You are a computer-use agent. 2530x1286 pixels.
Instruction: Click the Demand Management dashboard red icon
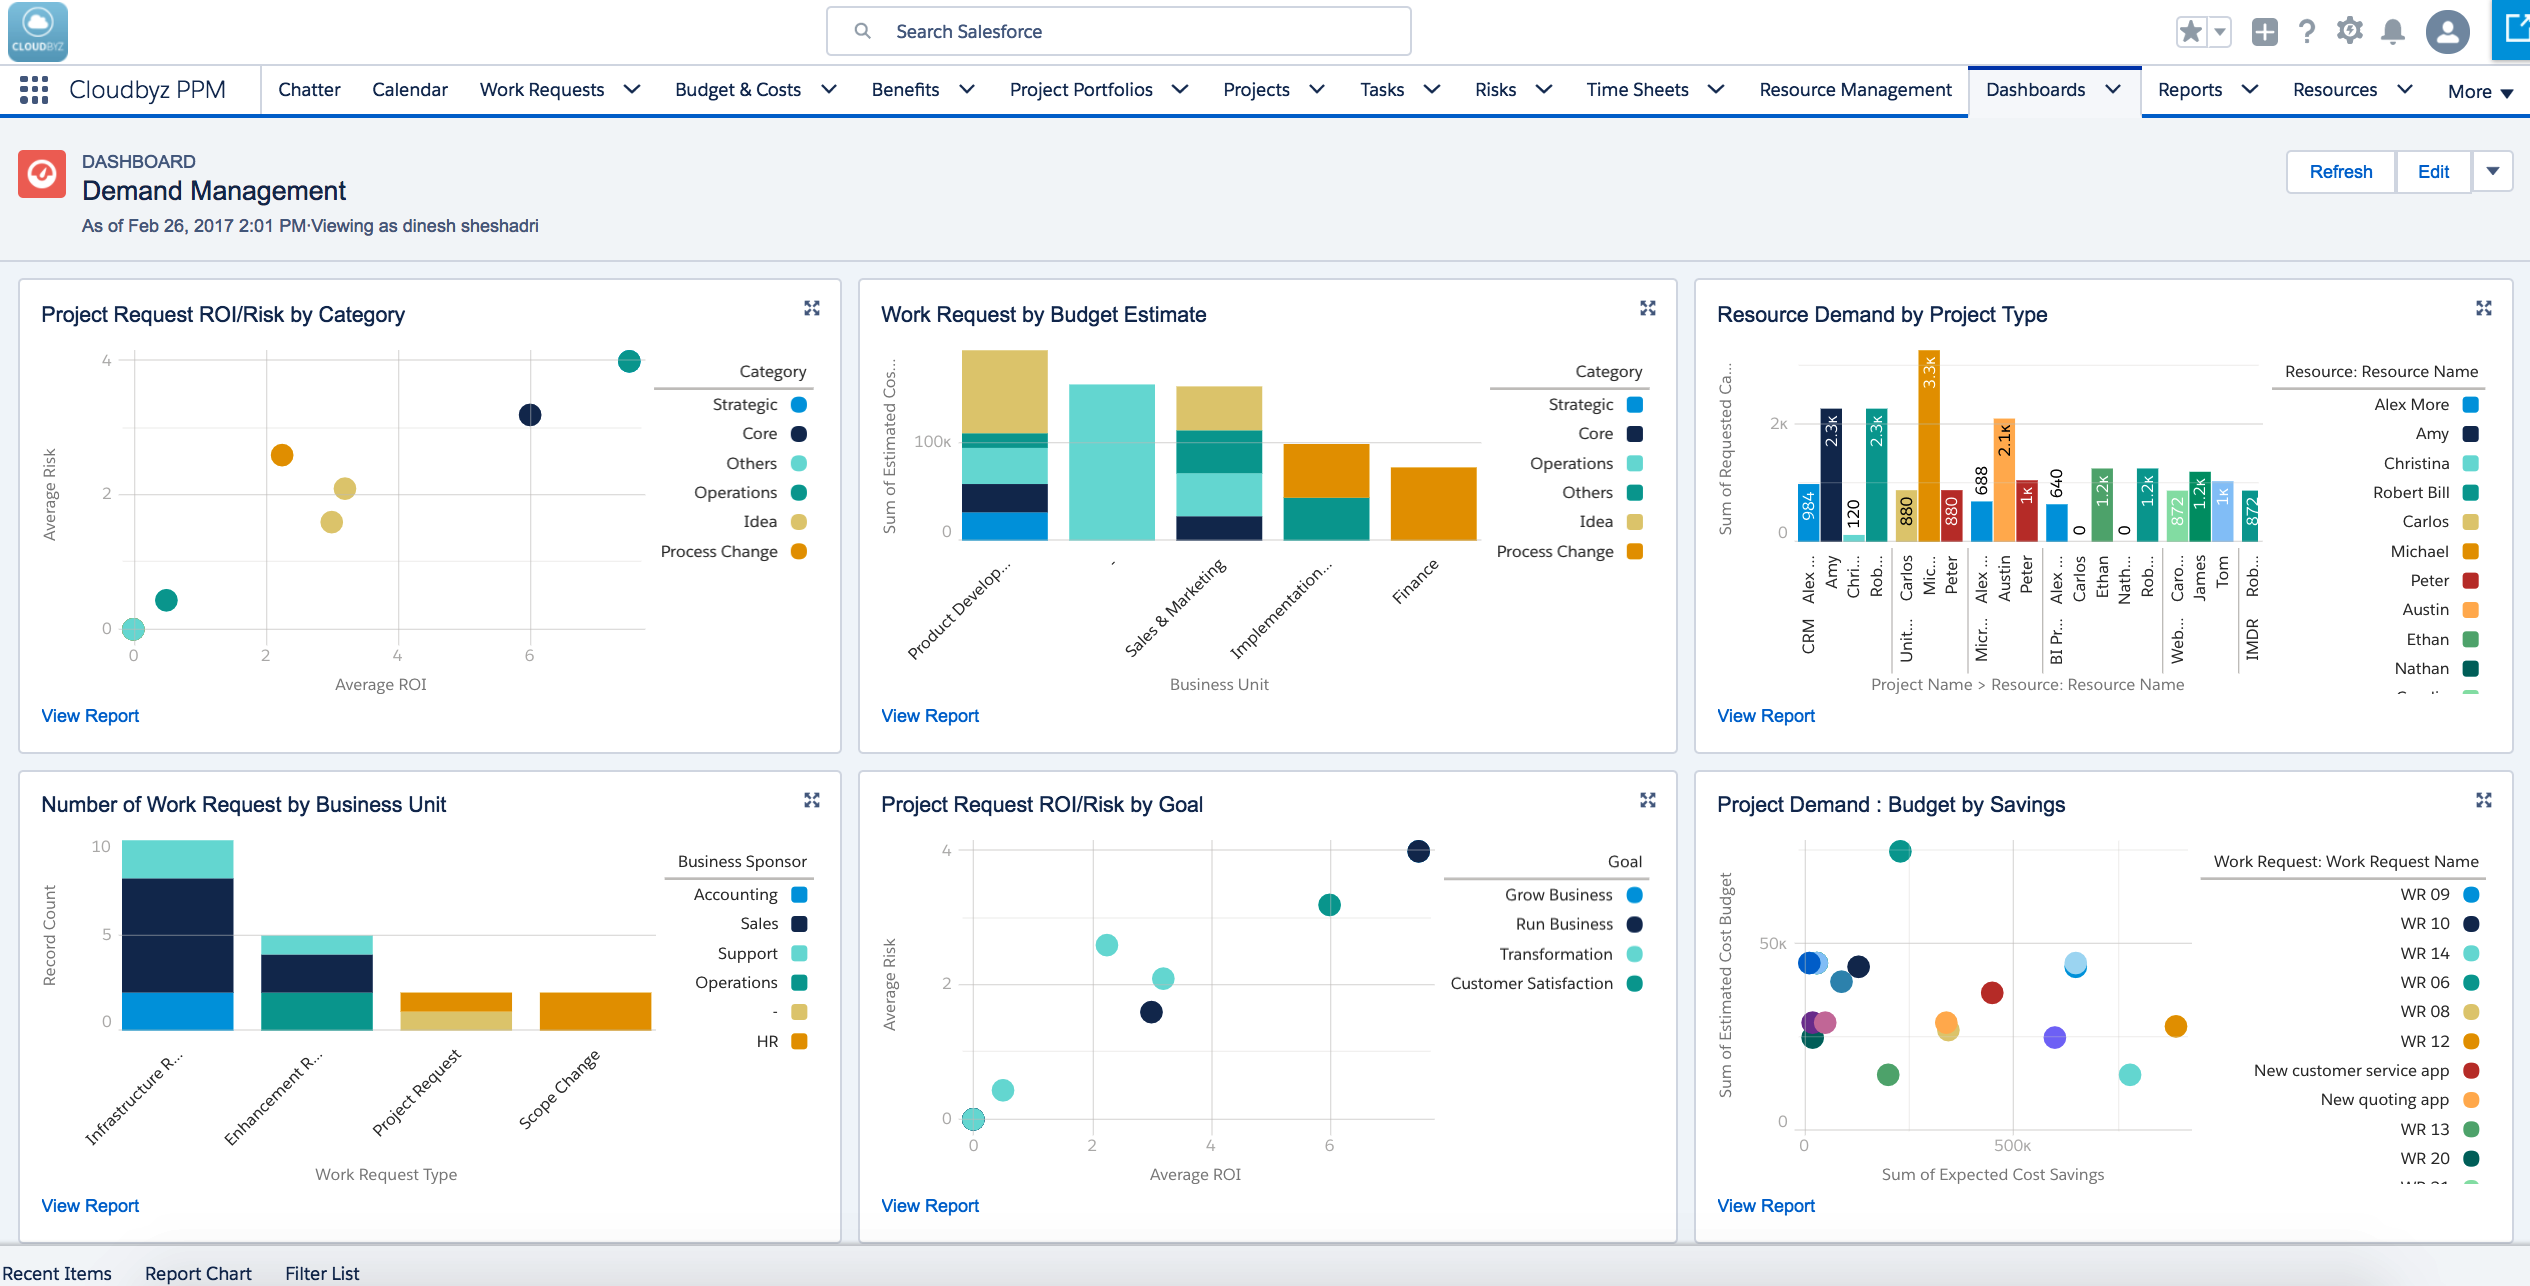pyautogui.click(x=42, y=175)
